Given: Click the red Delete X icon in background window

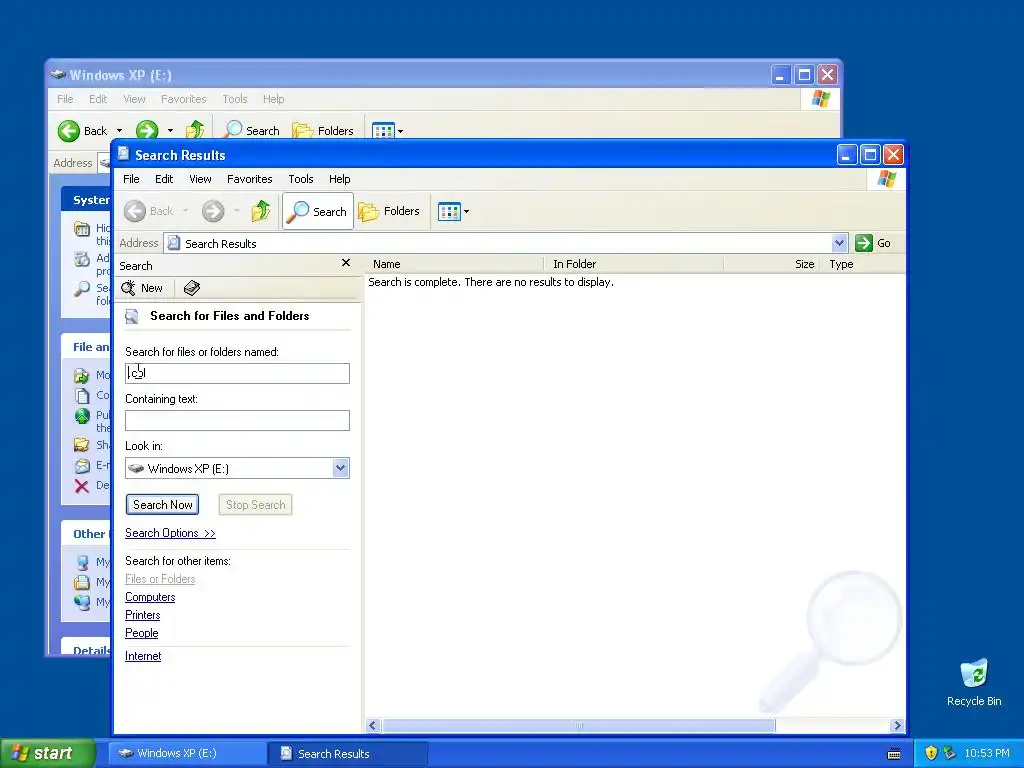Looking at the screenshot, I should click(x=82, y=486).
